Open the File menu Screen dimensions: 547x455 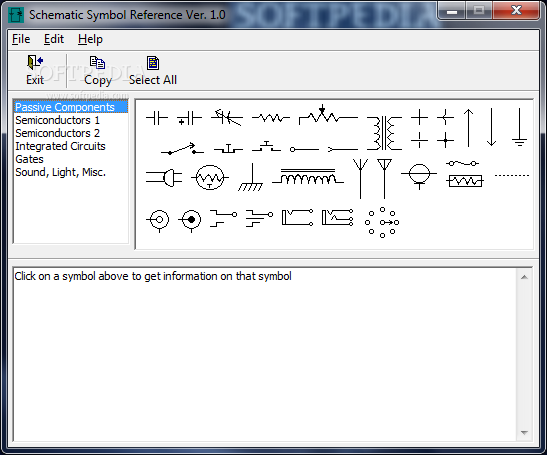tap(21, 39)
